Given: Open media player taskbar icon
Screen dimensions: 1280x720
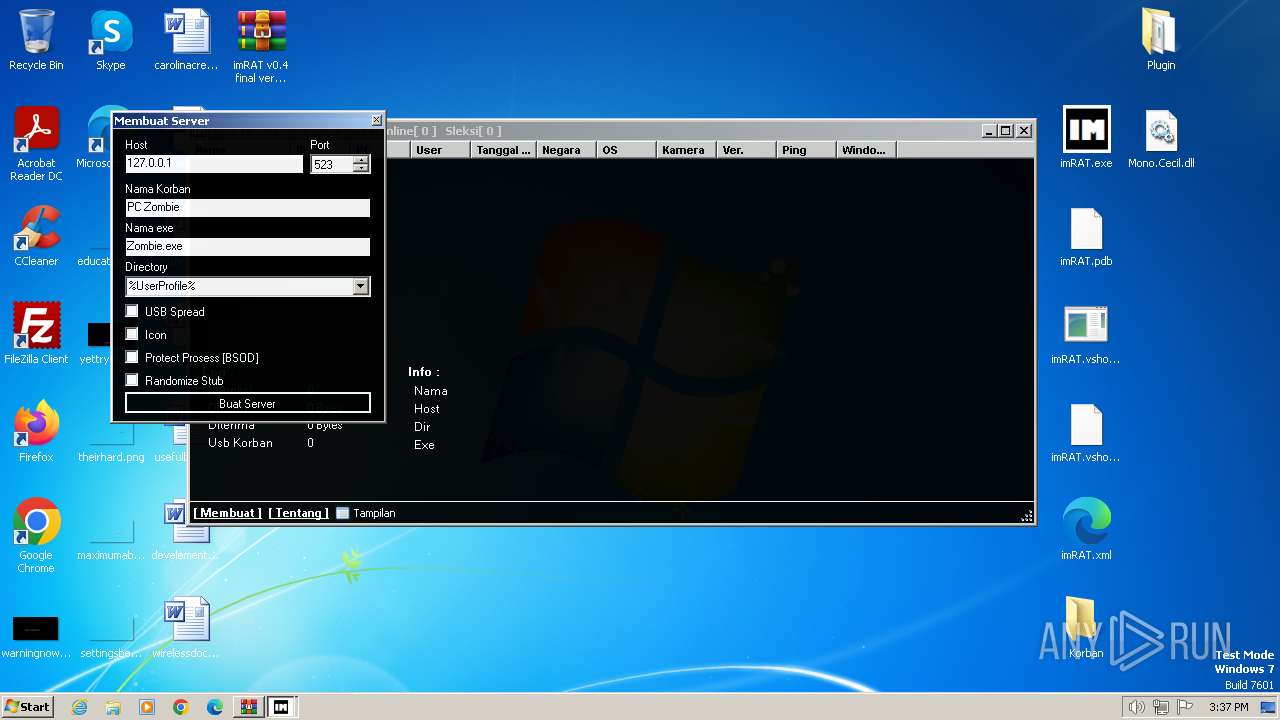Looking at the screenshot, I should tap(147, 707).
